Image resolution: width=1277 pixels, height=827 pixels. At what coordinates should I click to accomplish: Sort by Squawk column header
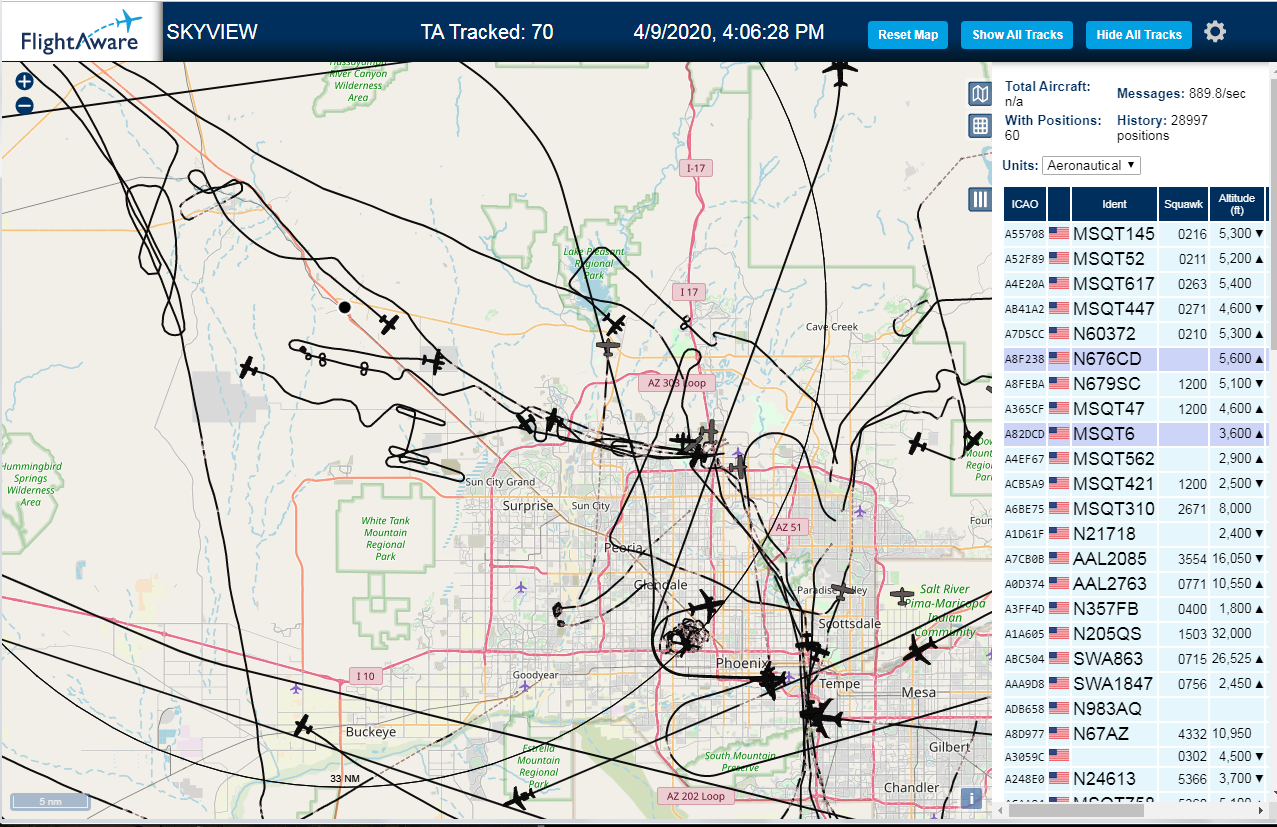1183,204
